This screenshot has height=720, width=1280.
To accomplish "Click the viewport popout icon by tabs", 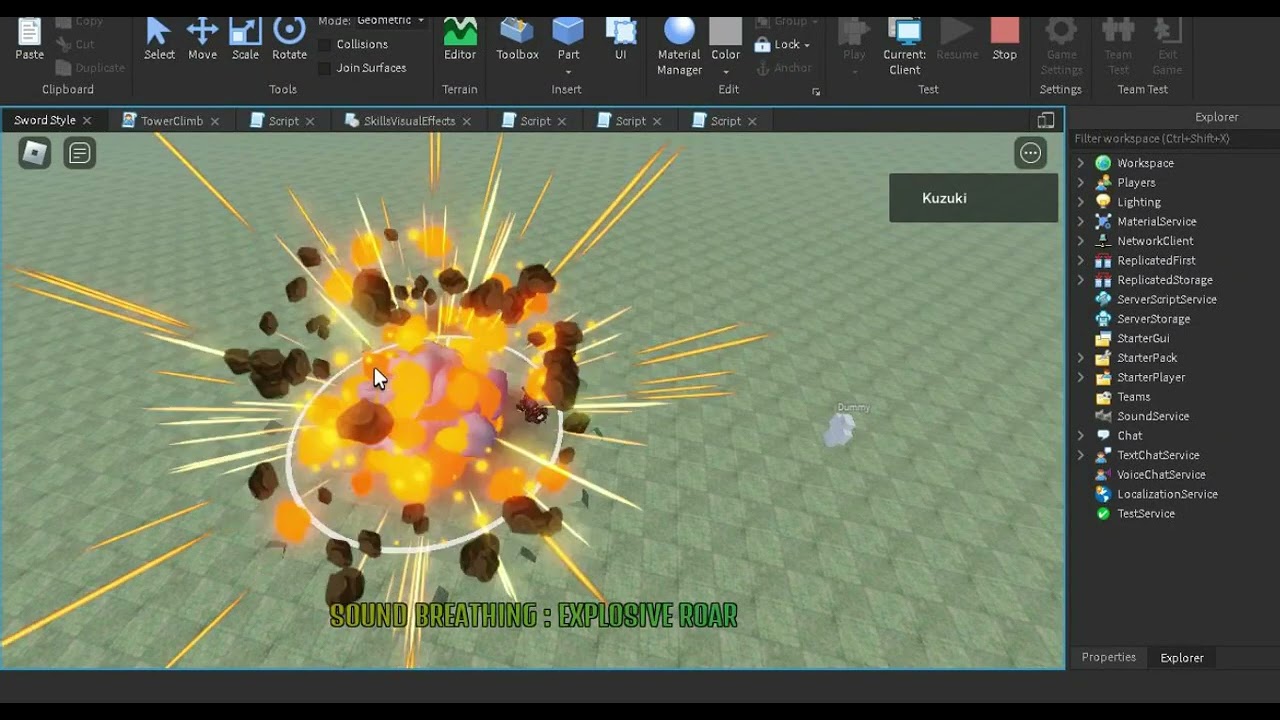I will click(1046, 120).
